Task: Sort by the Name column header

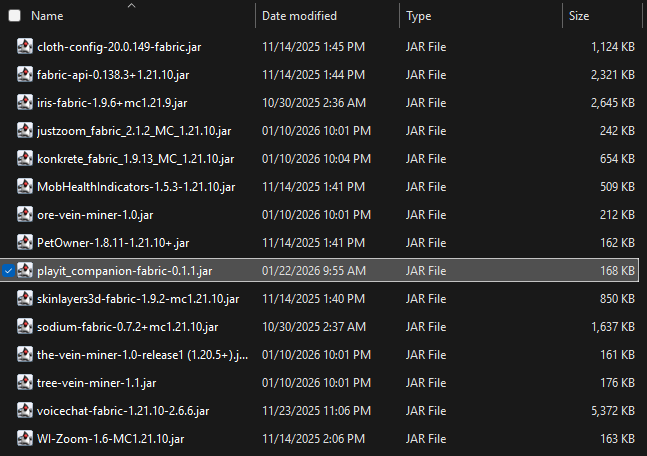Action: (x=47, y=16)
